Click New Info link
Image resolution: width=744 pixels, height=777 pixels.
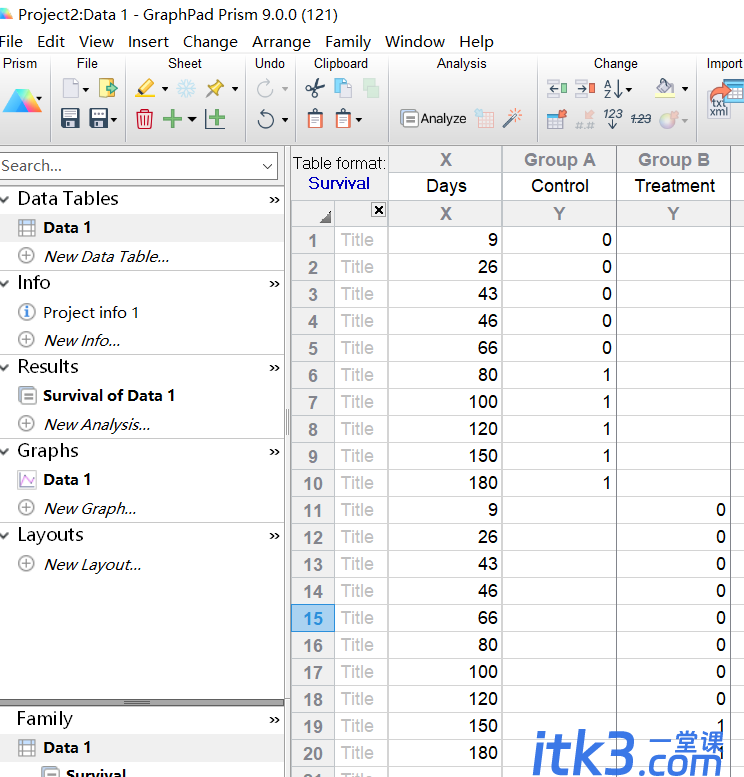point(82,340)
